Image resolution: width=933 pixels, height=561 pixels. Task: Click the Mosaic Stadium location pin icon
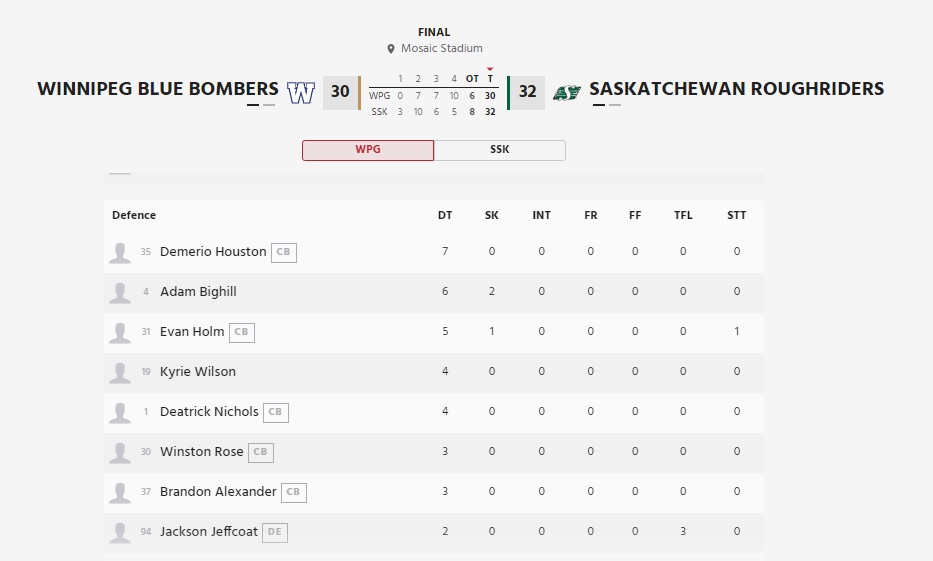click(391, 49)
